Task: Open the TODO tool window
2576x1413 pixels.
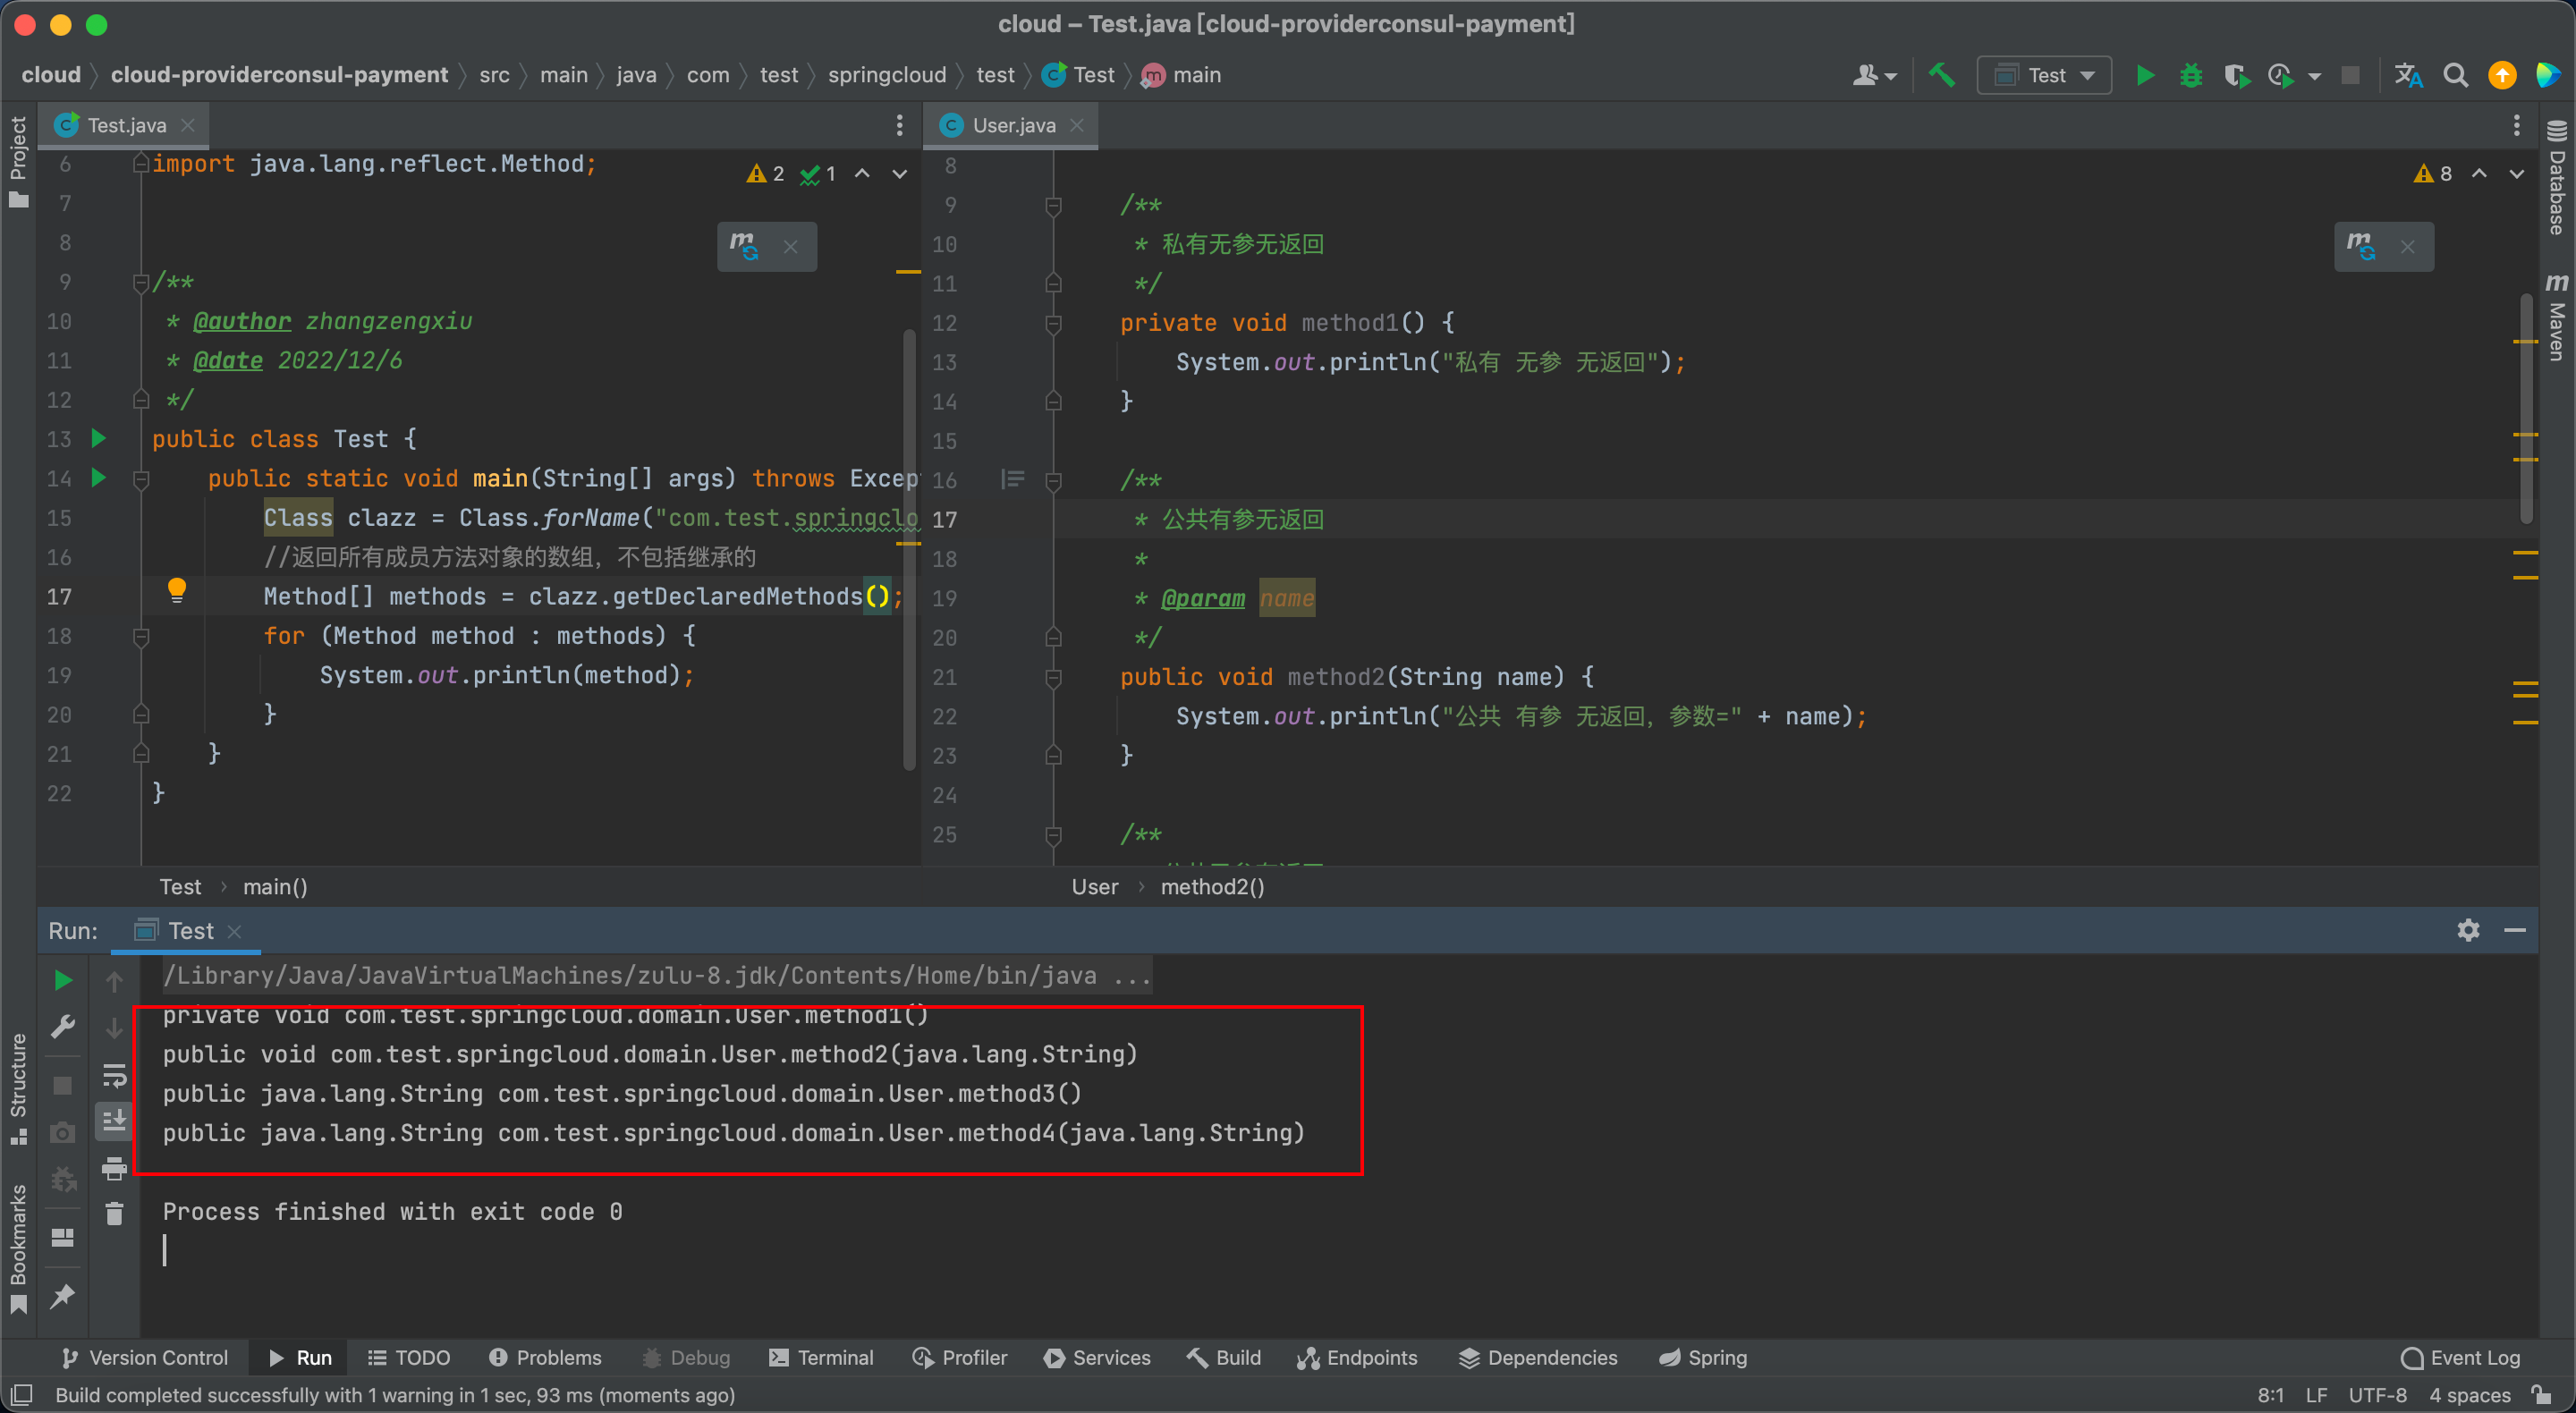Action: point(409,1357)
